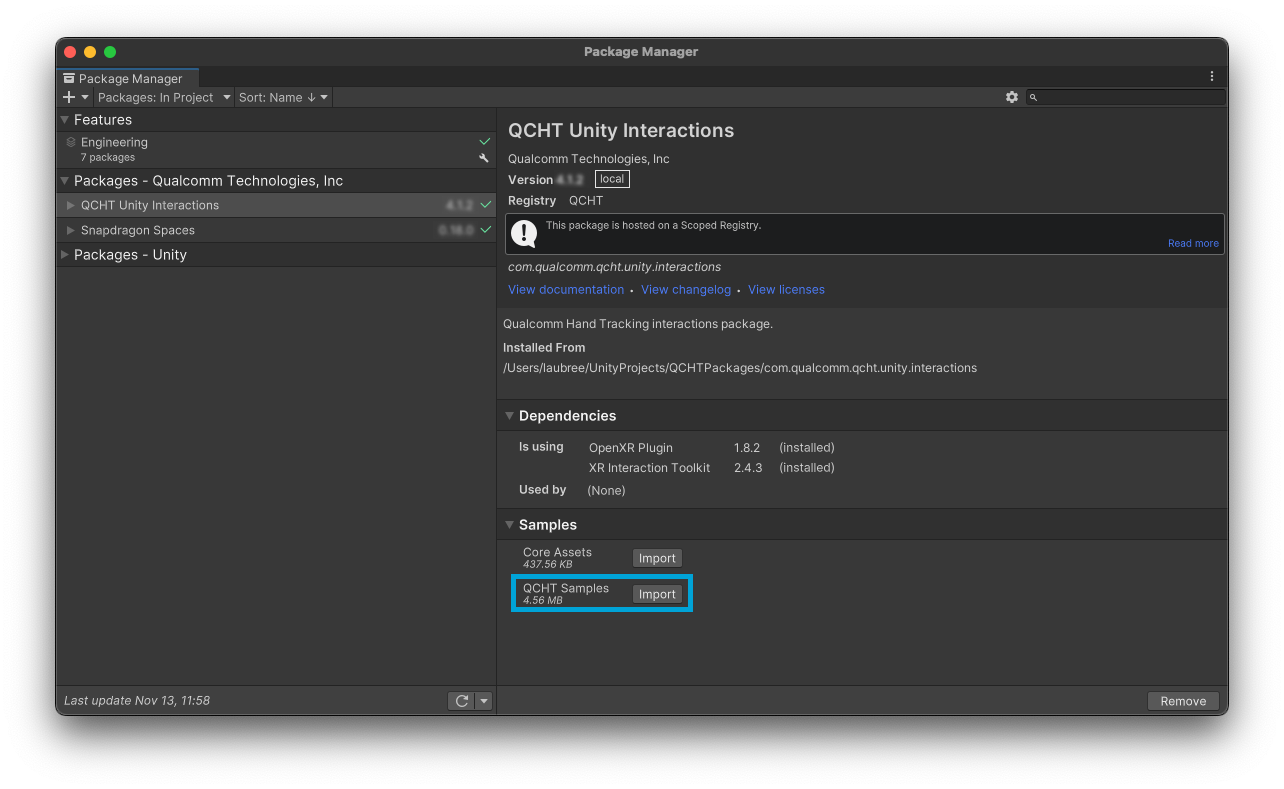Open the View changelog link
Image resolution: width=1284 pixels, height=789 pixels.
pos(686,290)
